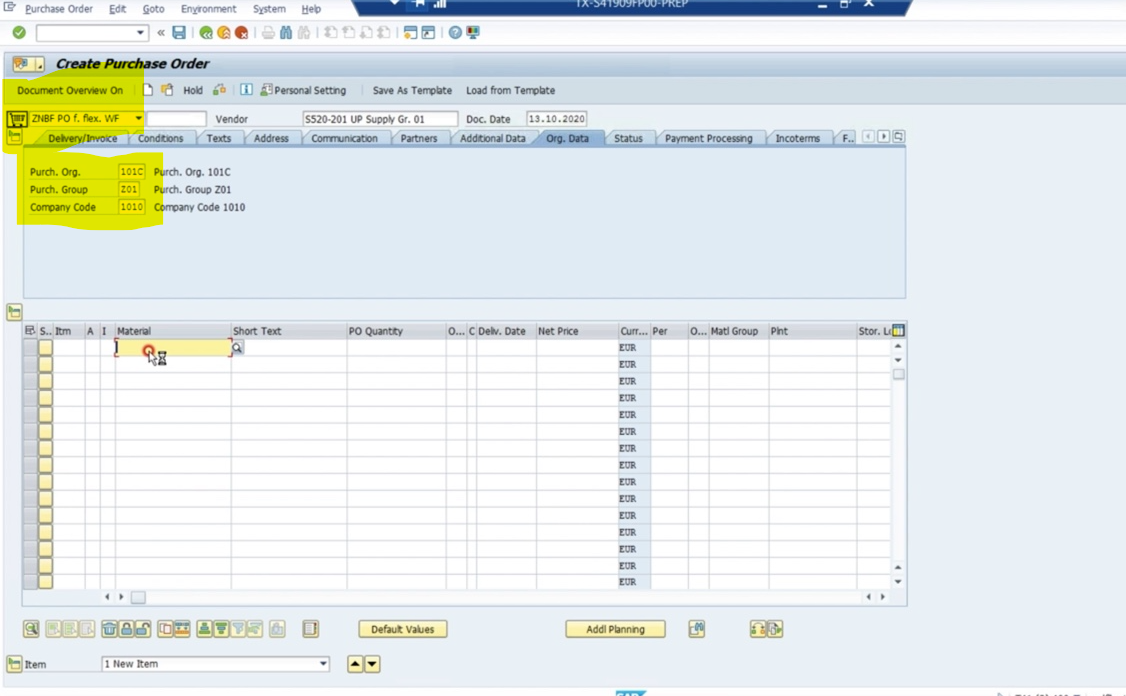Click Save As Template button
This screenshot has width=1126, height=696.
[412, 91]
